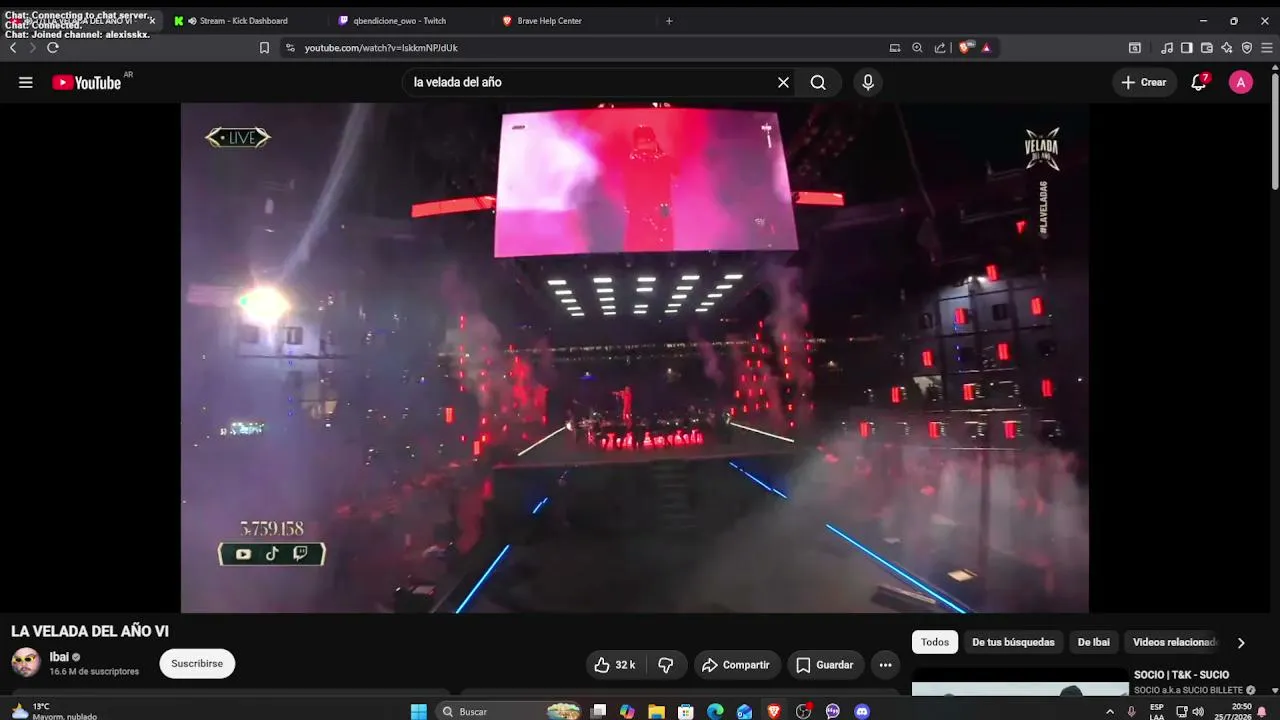Open the zoom level magnifier control
1280x720 pixels.
click(917, 47)
